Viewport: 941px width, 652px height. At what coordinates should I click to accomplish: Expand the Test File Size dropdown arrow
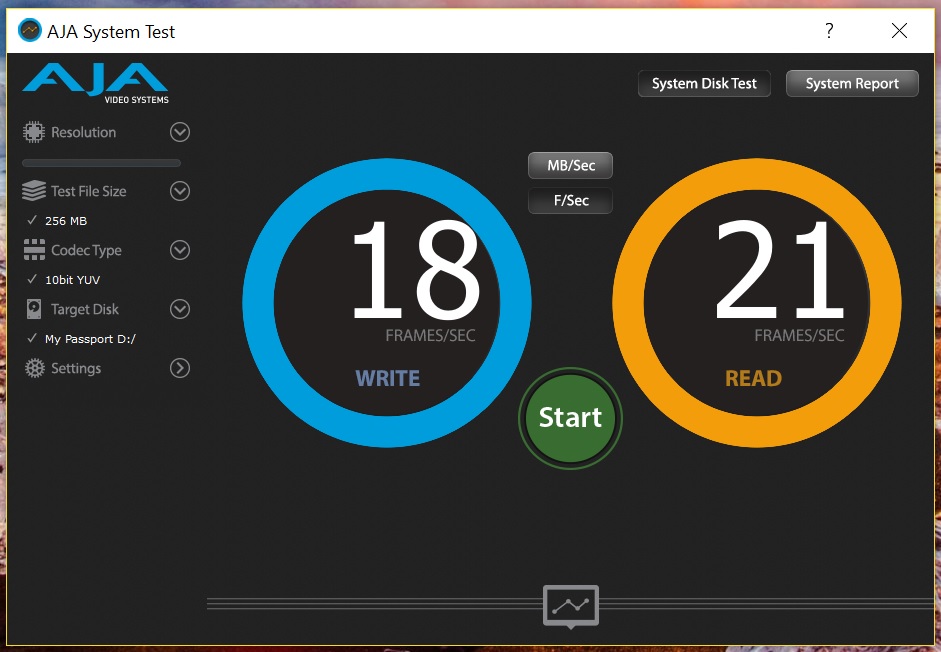point(179,191)
